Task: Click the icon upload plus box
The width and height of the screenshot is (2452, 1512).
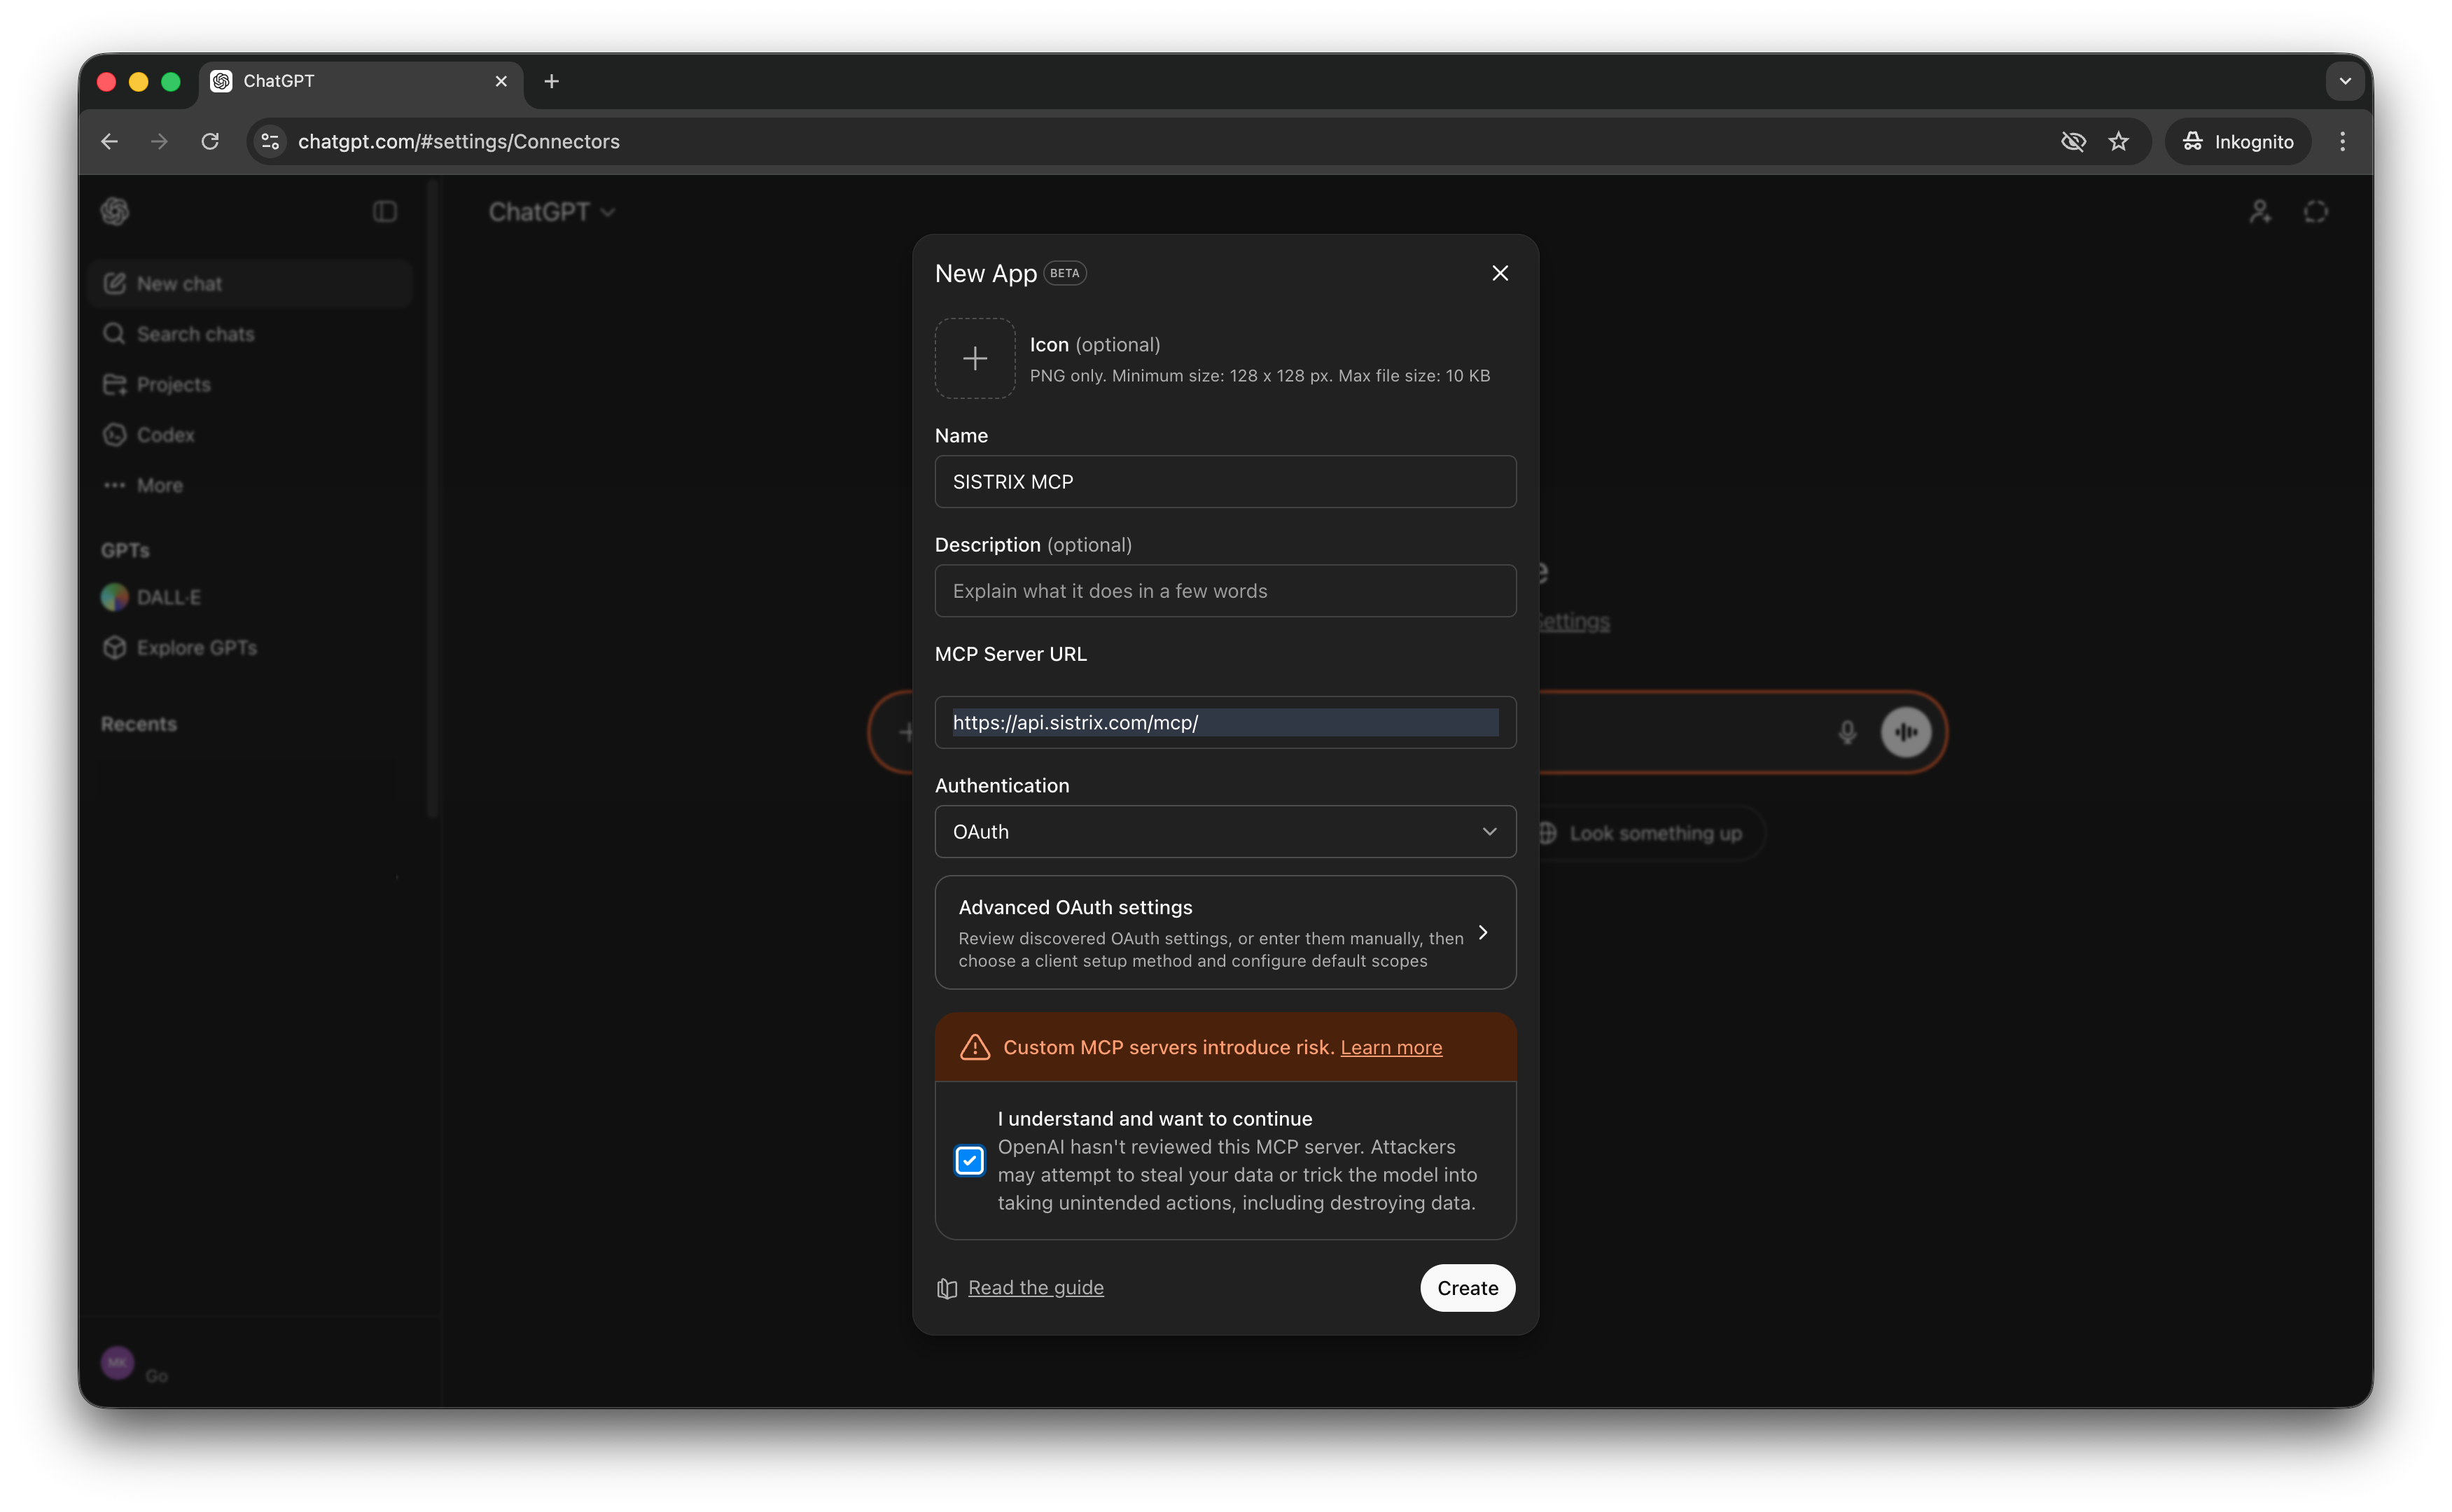Action: point(974,358)
